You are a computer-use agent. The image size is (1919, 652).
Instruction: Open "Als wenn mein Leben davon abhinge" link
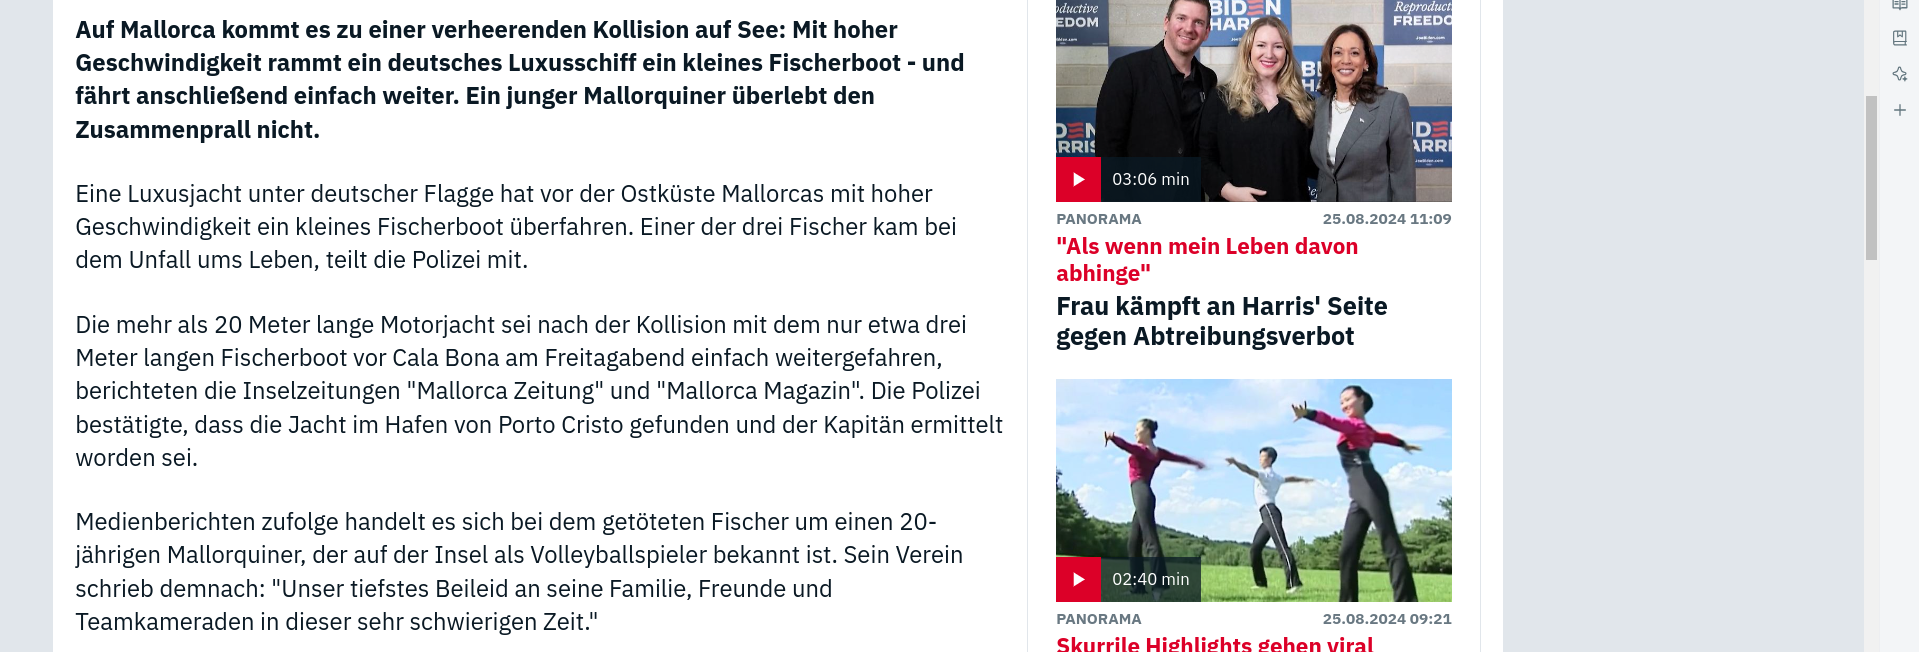click(x=1207, y=260)
